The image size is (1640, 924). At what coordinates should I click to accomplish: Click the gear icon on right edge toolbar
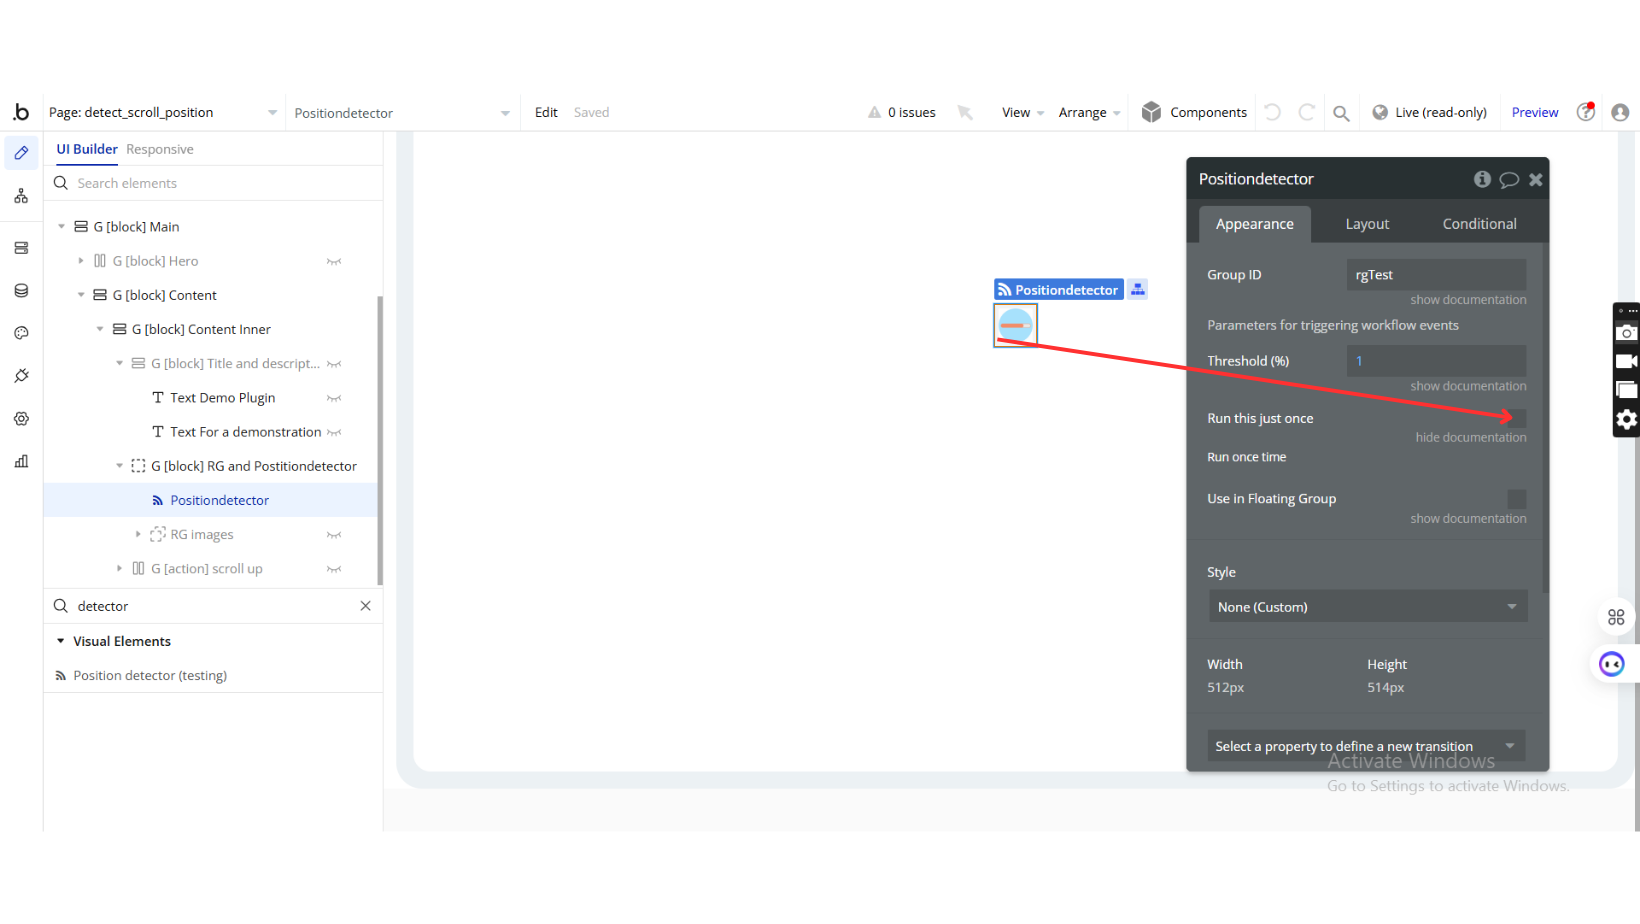click(x=1627, y=420)
